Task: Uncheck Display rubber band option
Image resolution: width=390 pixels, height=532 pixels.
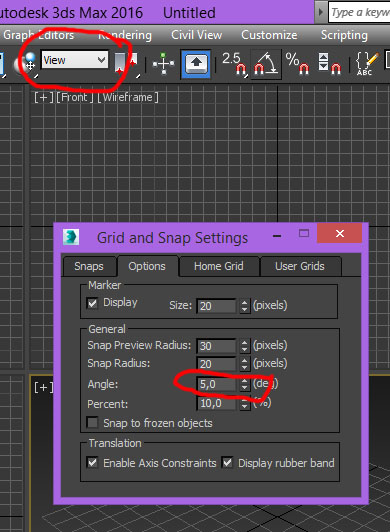Action: tap(227, 463)
